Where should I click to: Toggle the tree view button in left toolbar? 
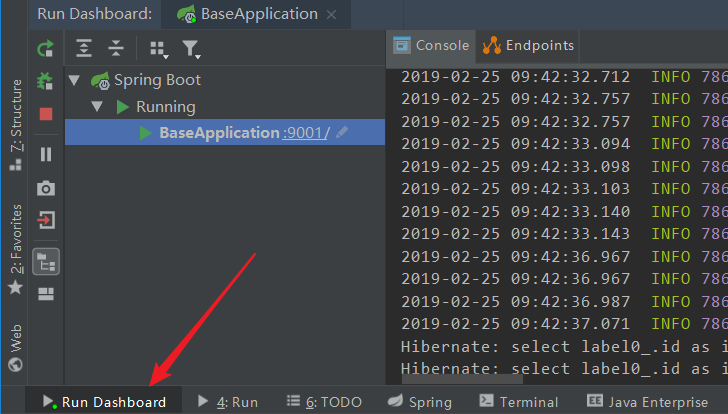tap(45, 261)
